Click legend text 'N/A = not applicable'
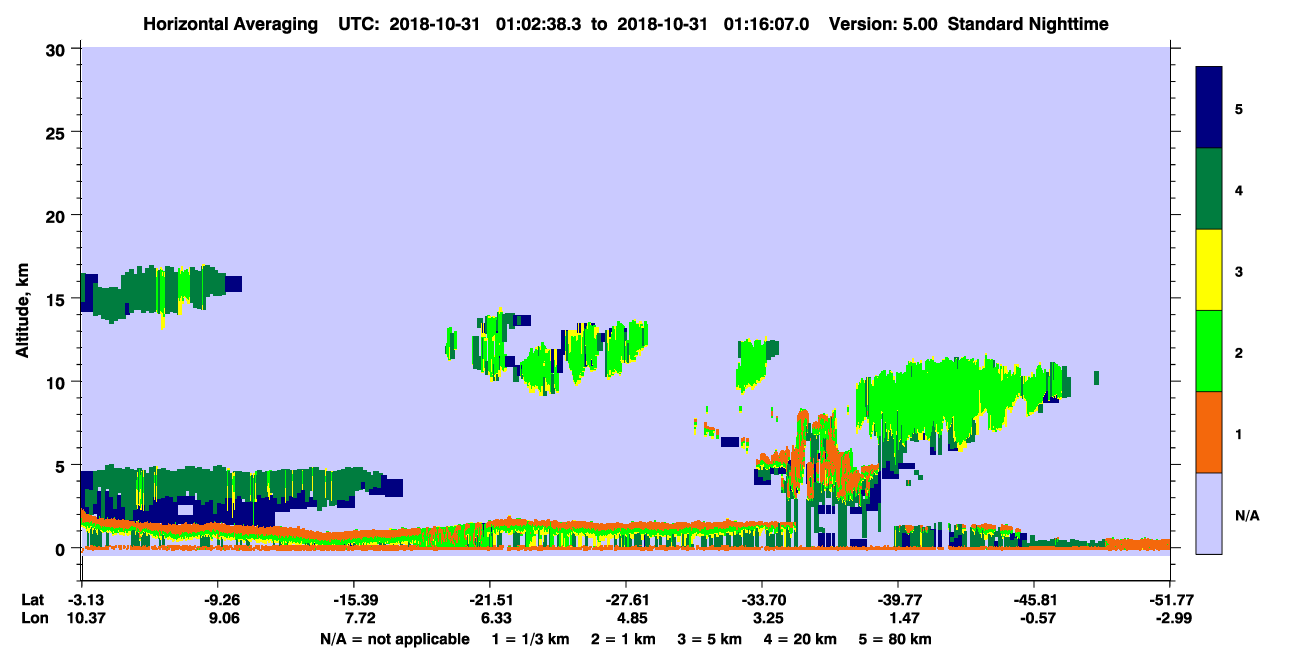Image resolution: width=1300 pixels, height=667 pixels. pos(395,639)
